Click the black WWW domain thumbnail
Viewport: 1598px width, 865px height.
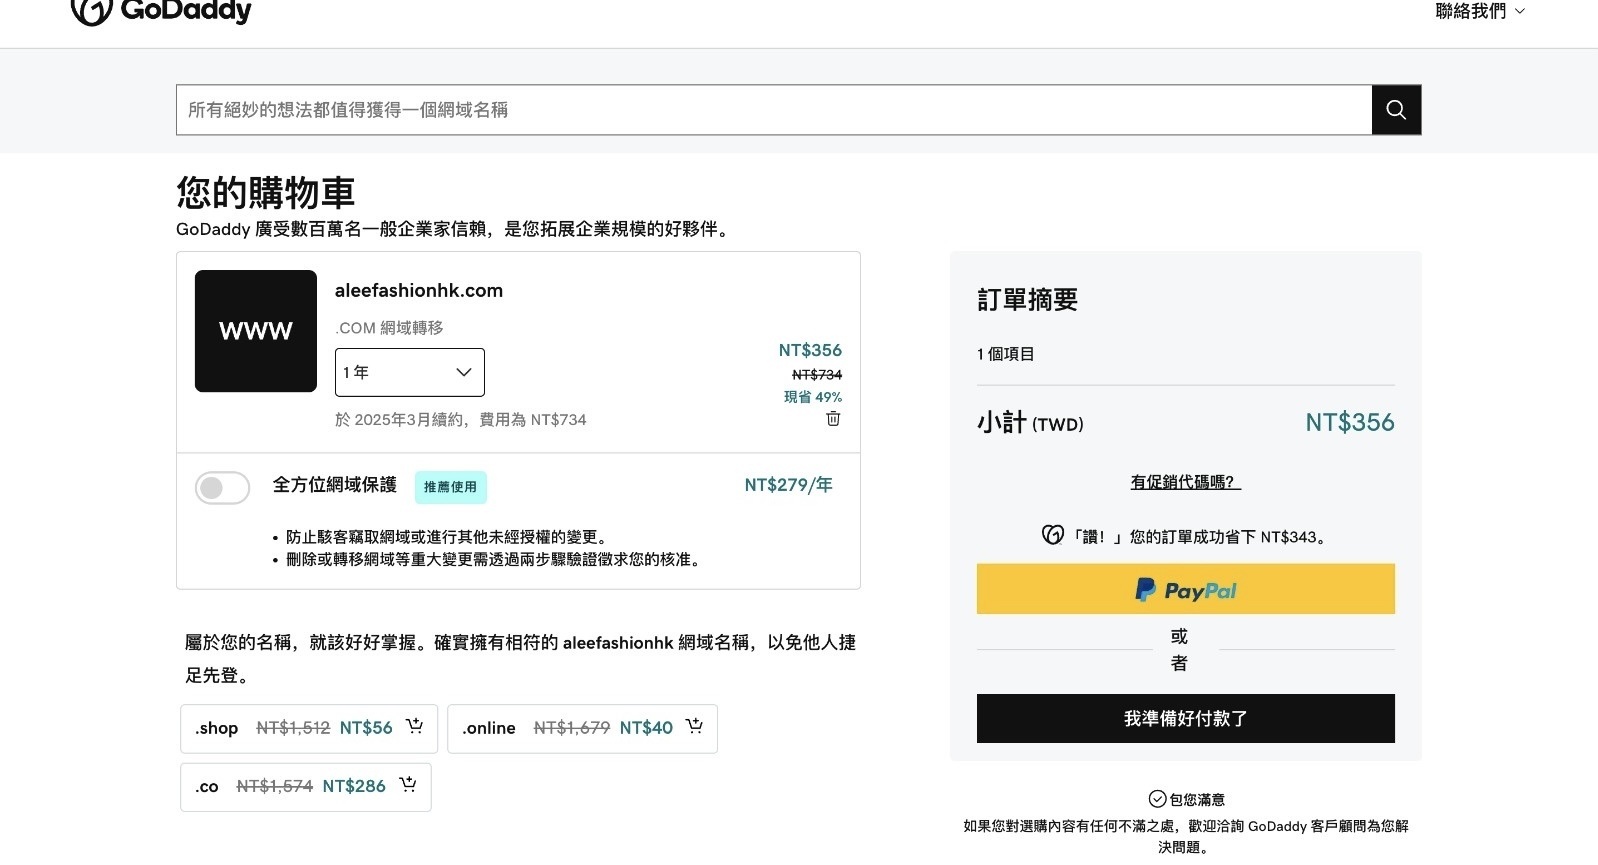tap(256, 331)
